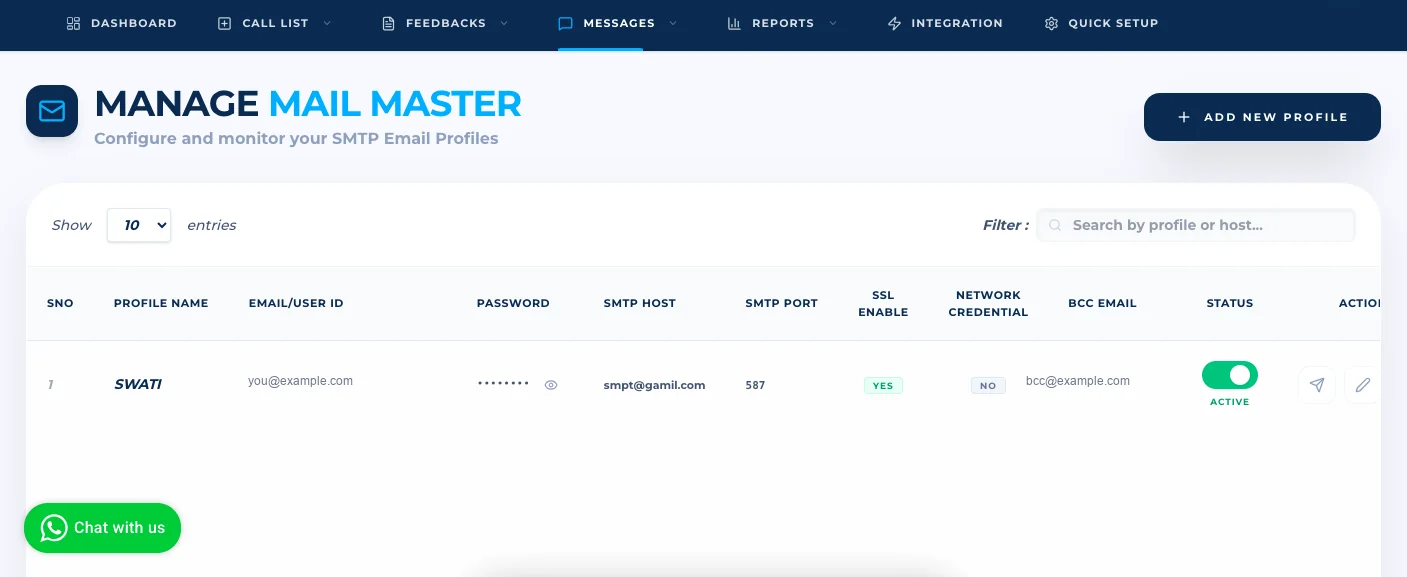Screen dimensions: 1407x577
Task: Click the smpt@gamil.com host cell
Action: click(x=655, y=385)
